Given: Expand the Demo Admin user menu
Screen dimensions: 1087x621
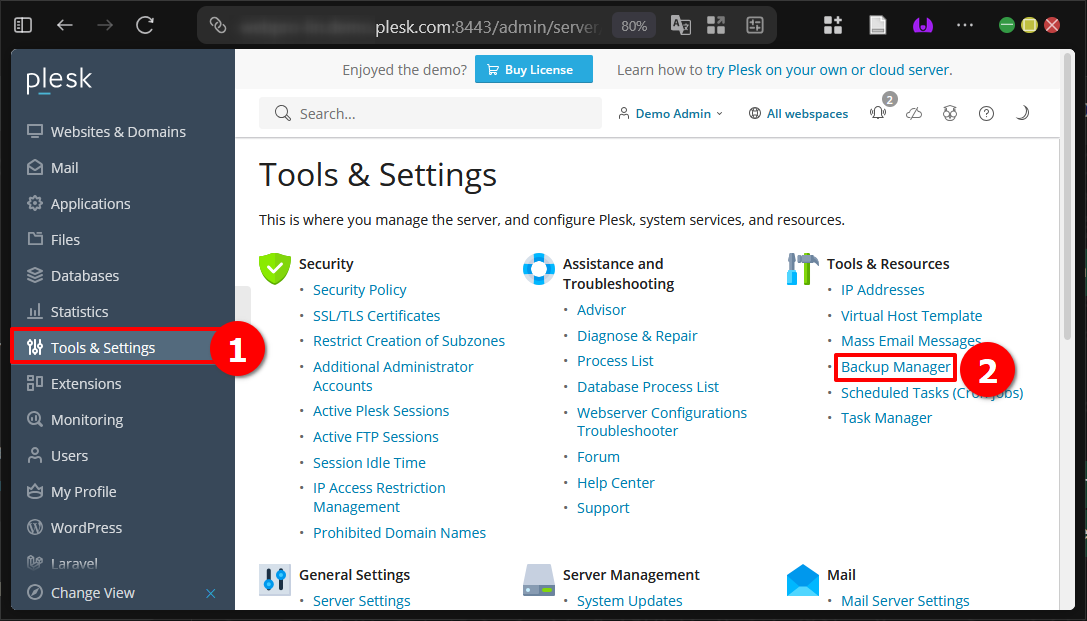Looking at the screenshot, I should (x=671, y=113).
